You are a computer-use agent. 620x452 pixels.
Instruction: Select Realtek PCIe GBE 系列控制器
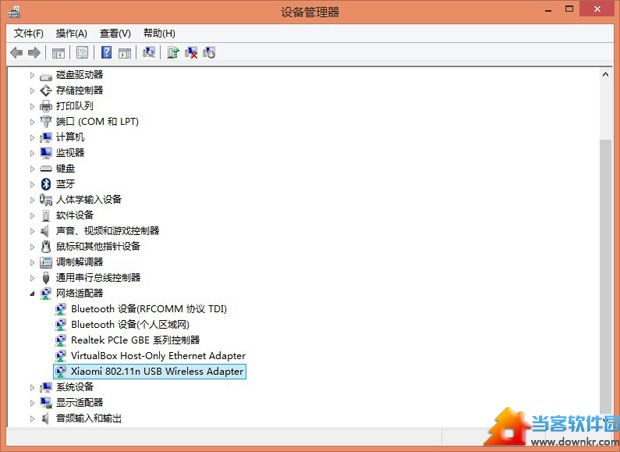pos(135,340)
